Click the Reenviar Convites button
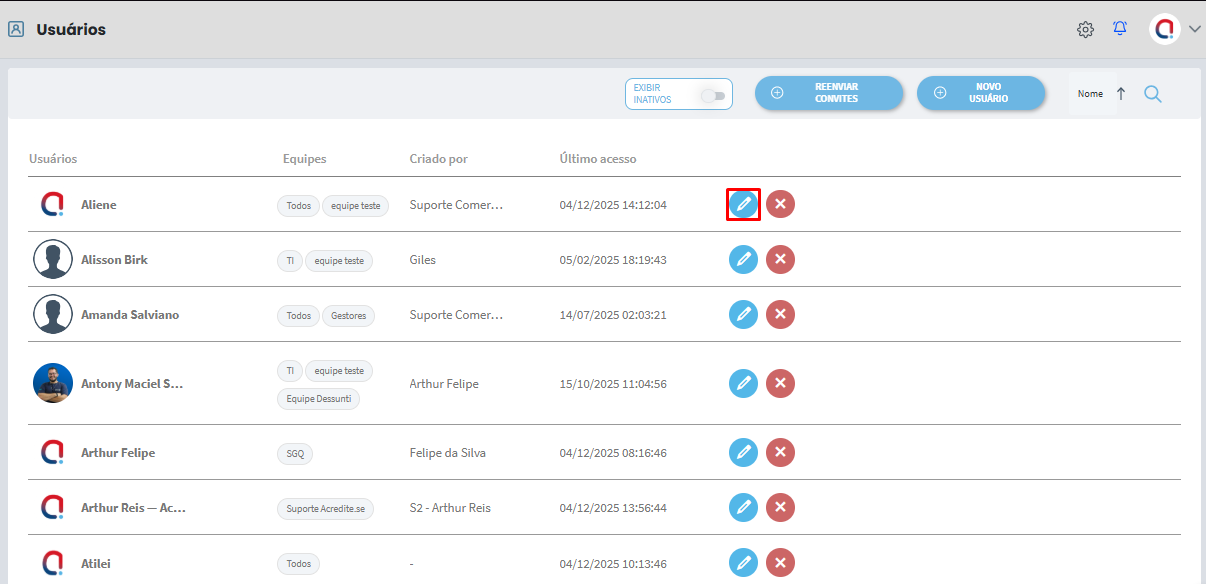This screenshot has height=584, width=1206. tap(829, 93)
